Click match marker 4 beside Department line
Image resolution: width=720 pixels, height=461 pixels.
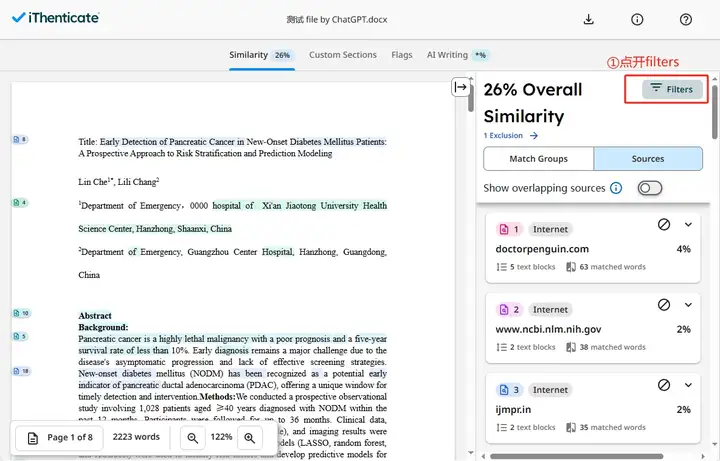(x=20, y=202)
